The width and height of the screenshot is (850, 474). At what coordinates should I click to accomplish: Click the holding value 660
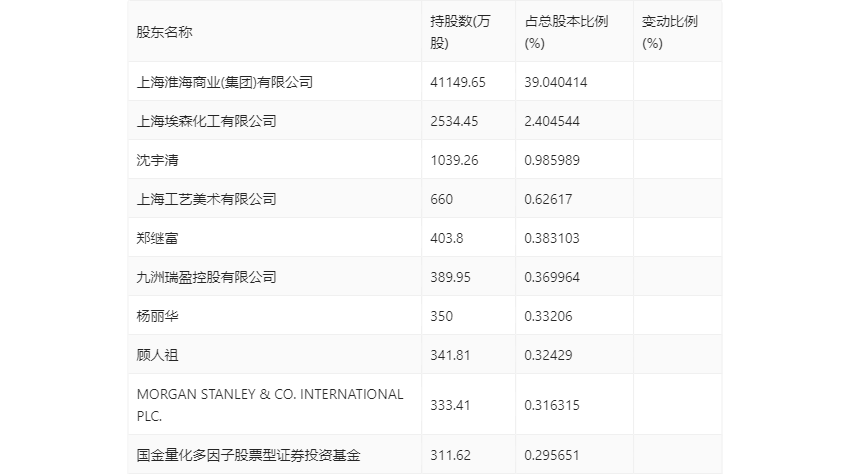(x=441, y=199)
